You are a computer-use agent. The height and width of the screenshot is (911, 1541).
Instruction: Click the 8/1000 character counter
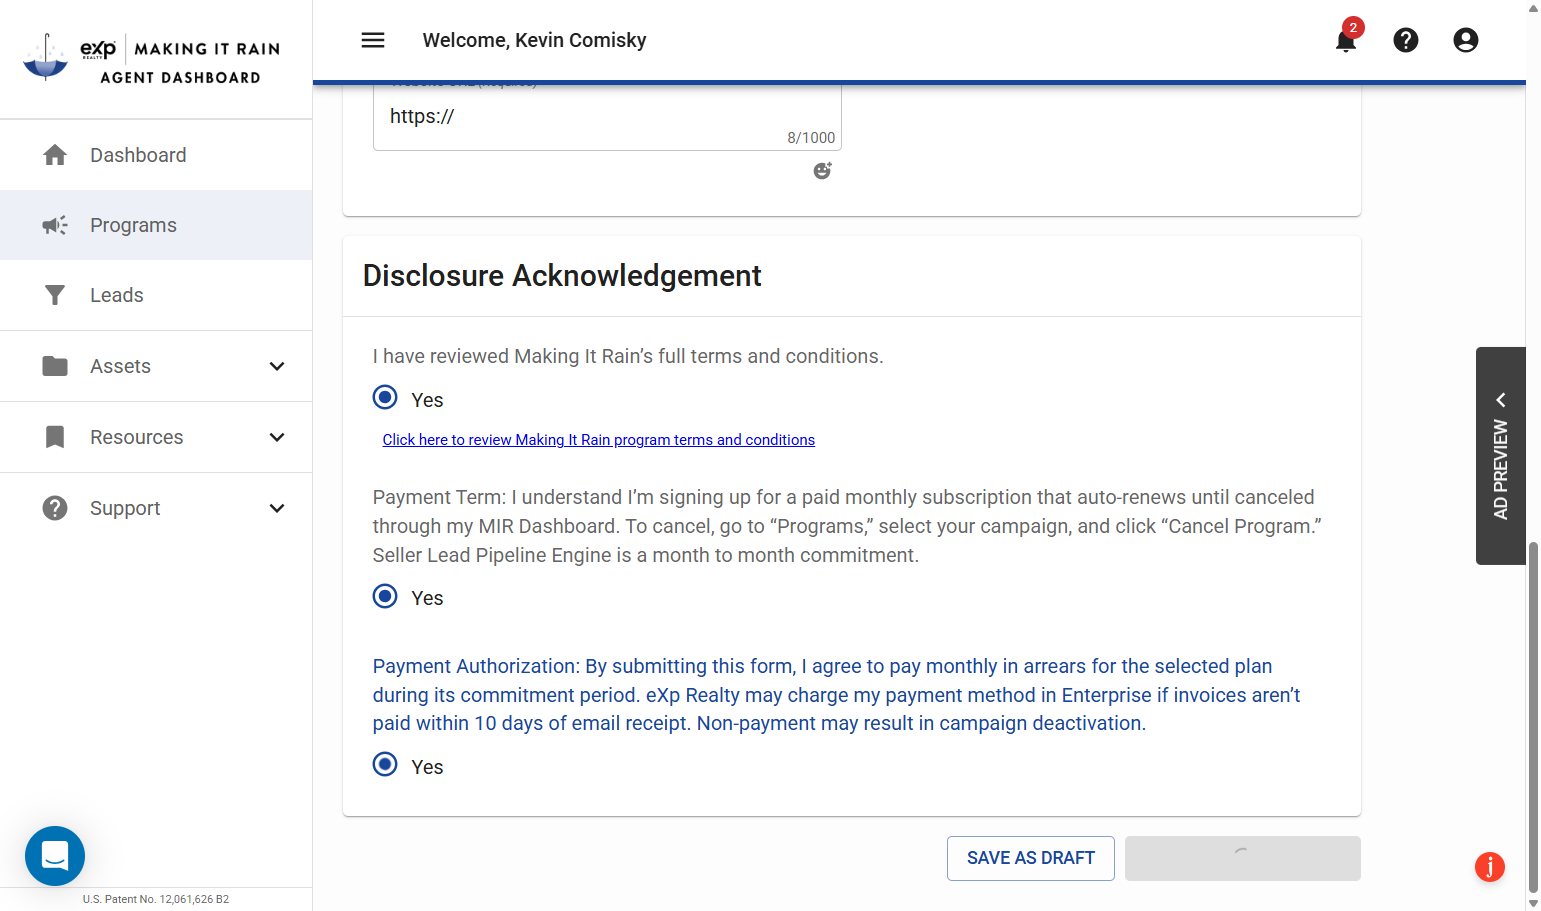pos(811,138)
